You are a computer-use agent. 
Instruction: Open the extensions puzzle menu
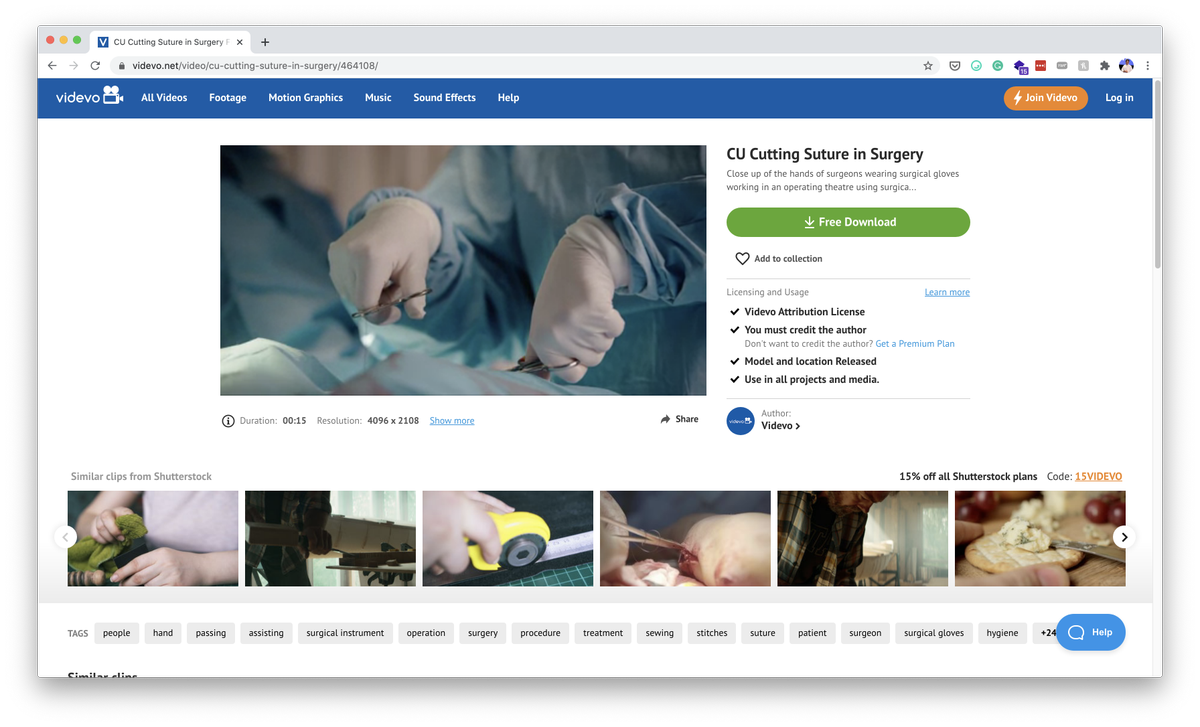[x=1104, y=66]
